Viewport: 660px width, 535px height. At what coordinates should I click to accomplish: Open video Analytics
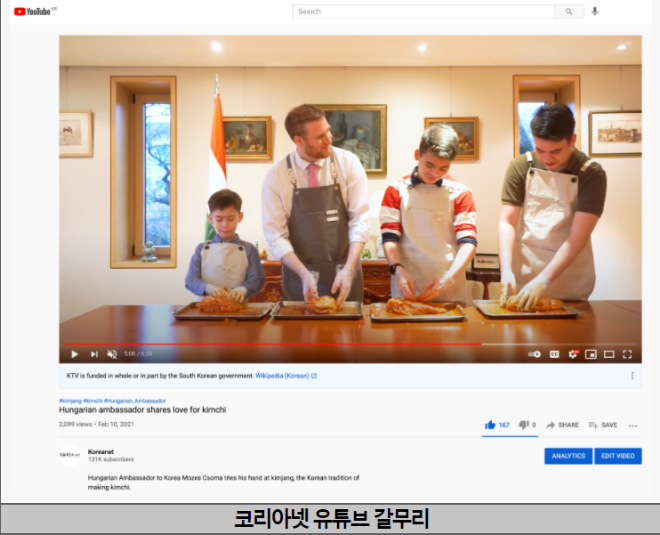pos(568,456)
